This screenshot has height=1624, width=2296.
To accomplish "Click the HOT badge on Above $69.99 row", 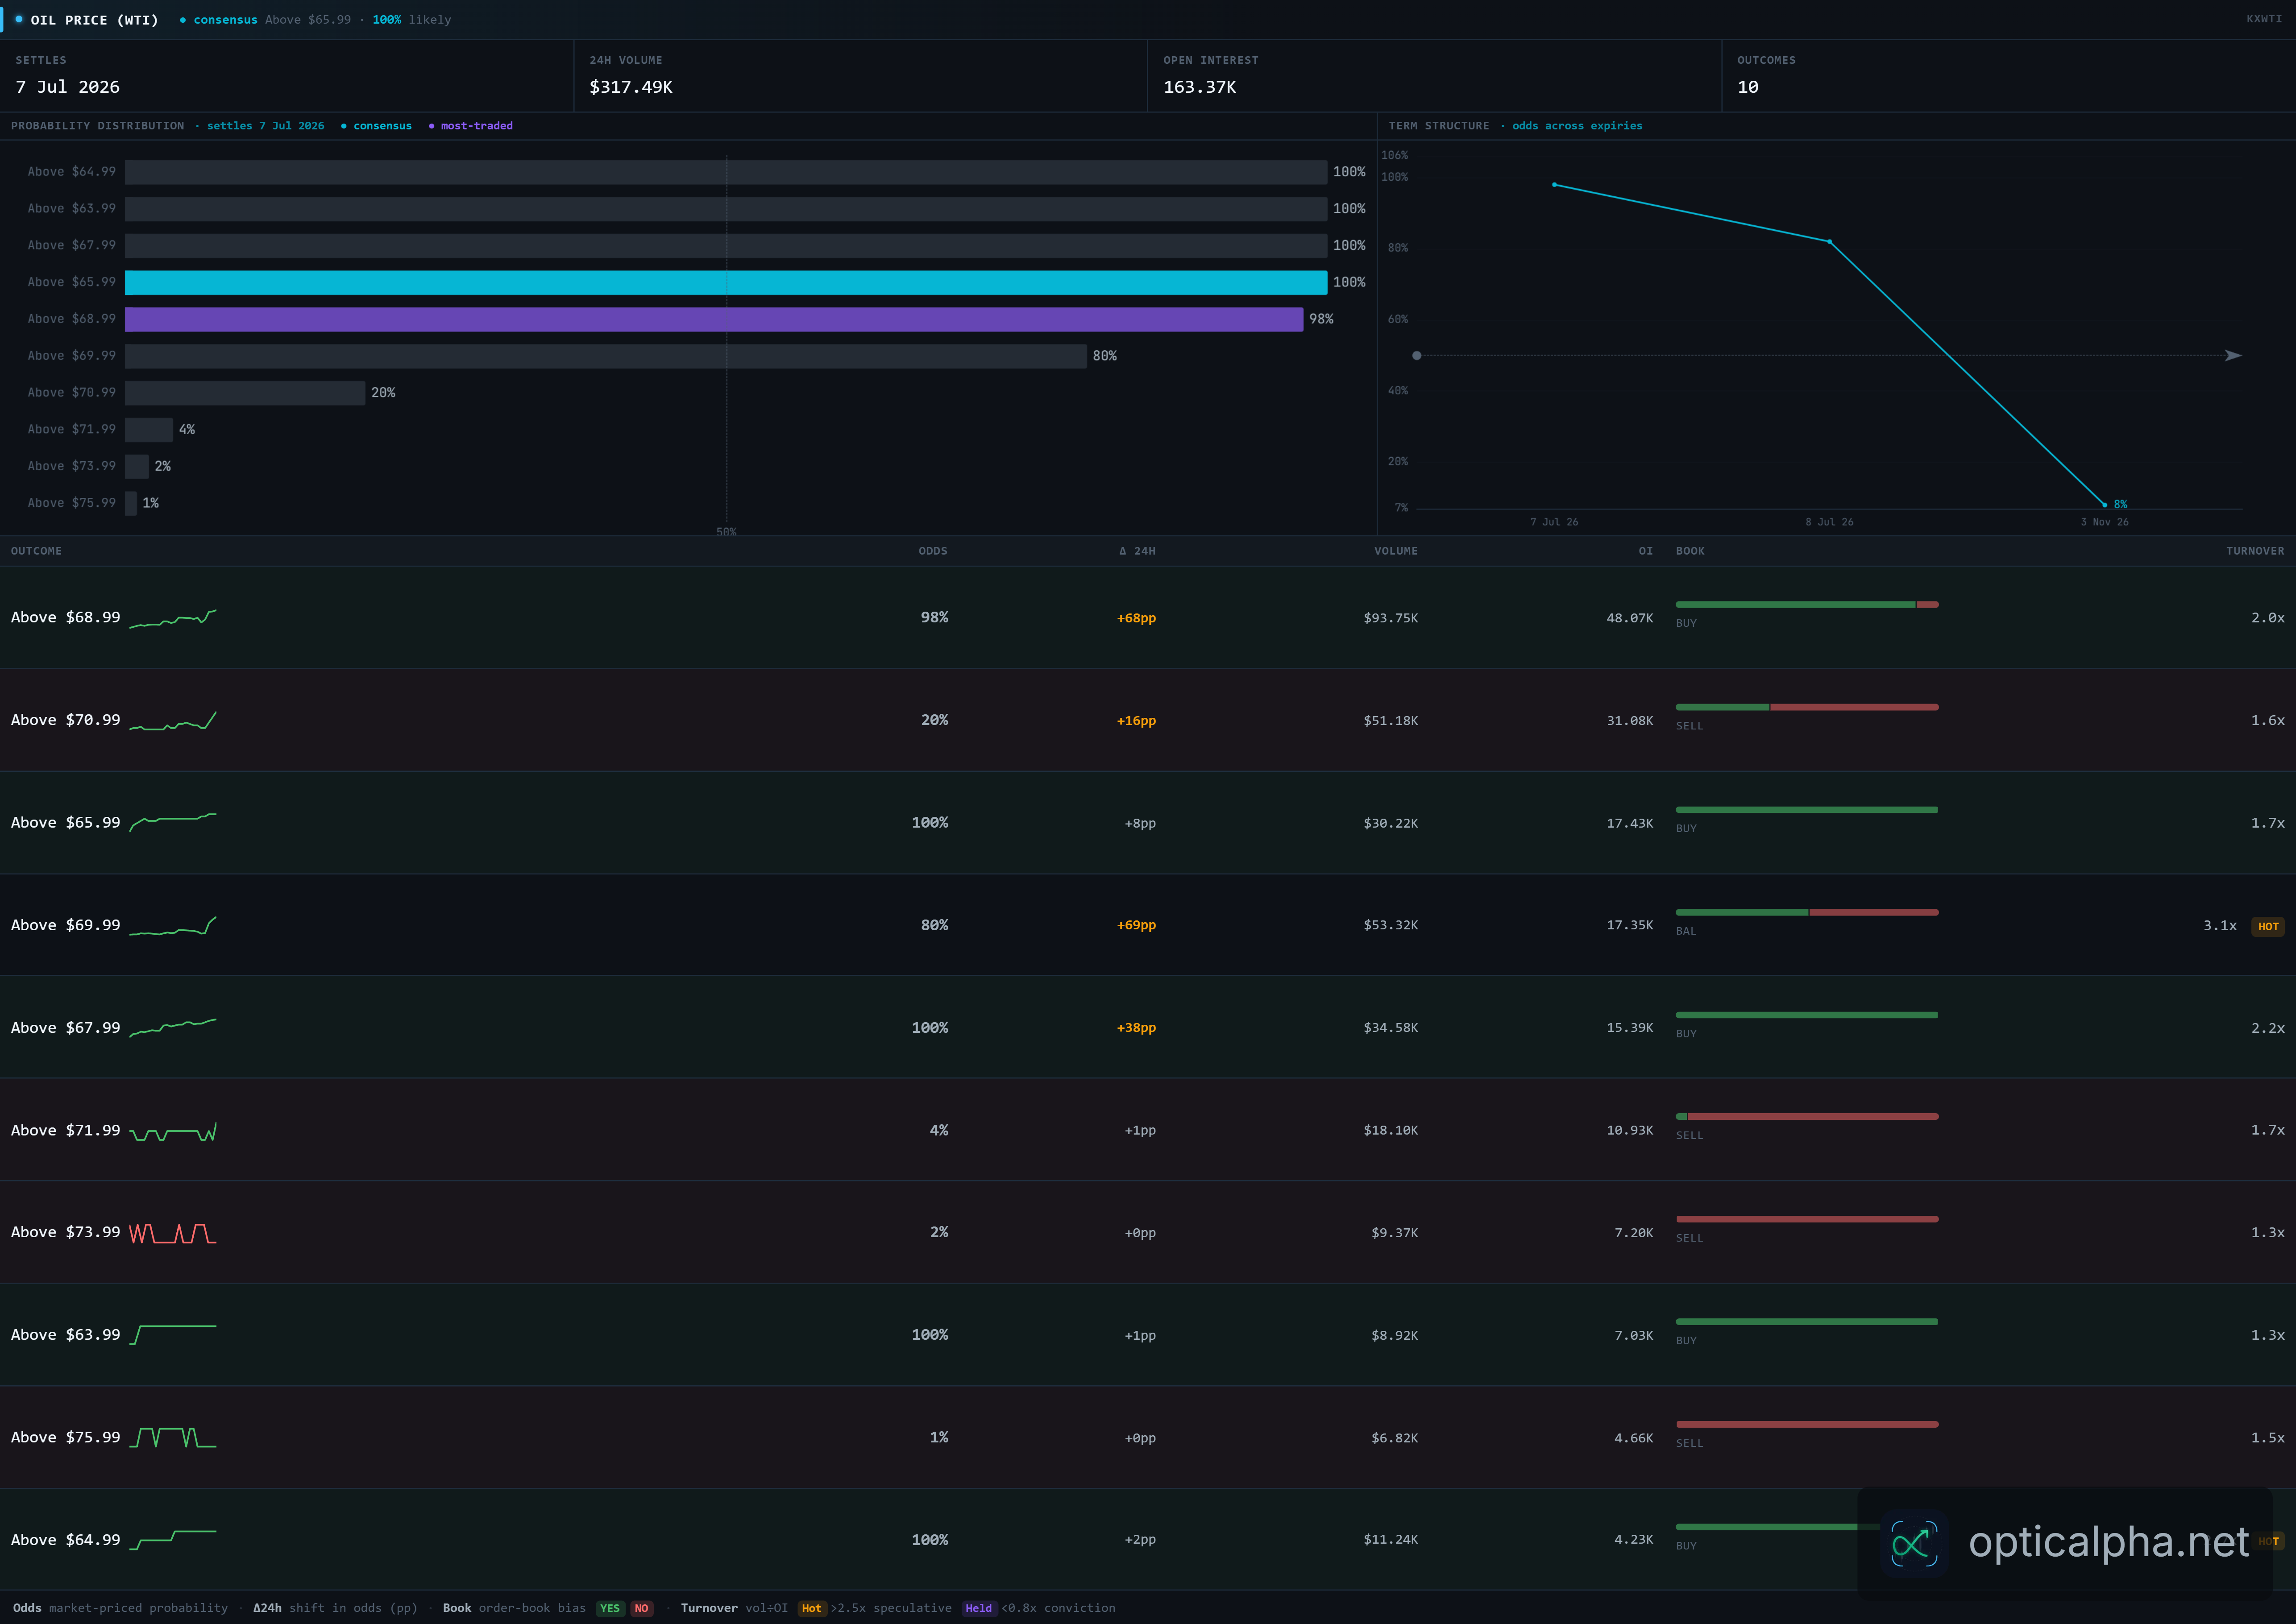I will pos(2267,926).
